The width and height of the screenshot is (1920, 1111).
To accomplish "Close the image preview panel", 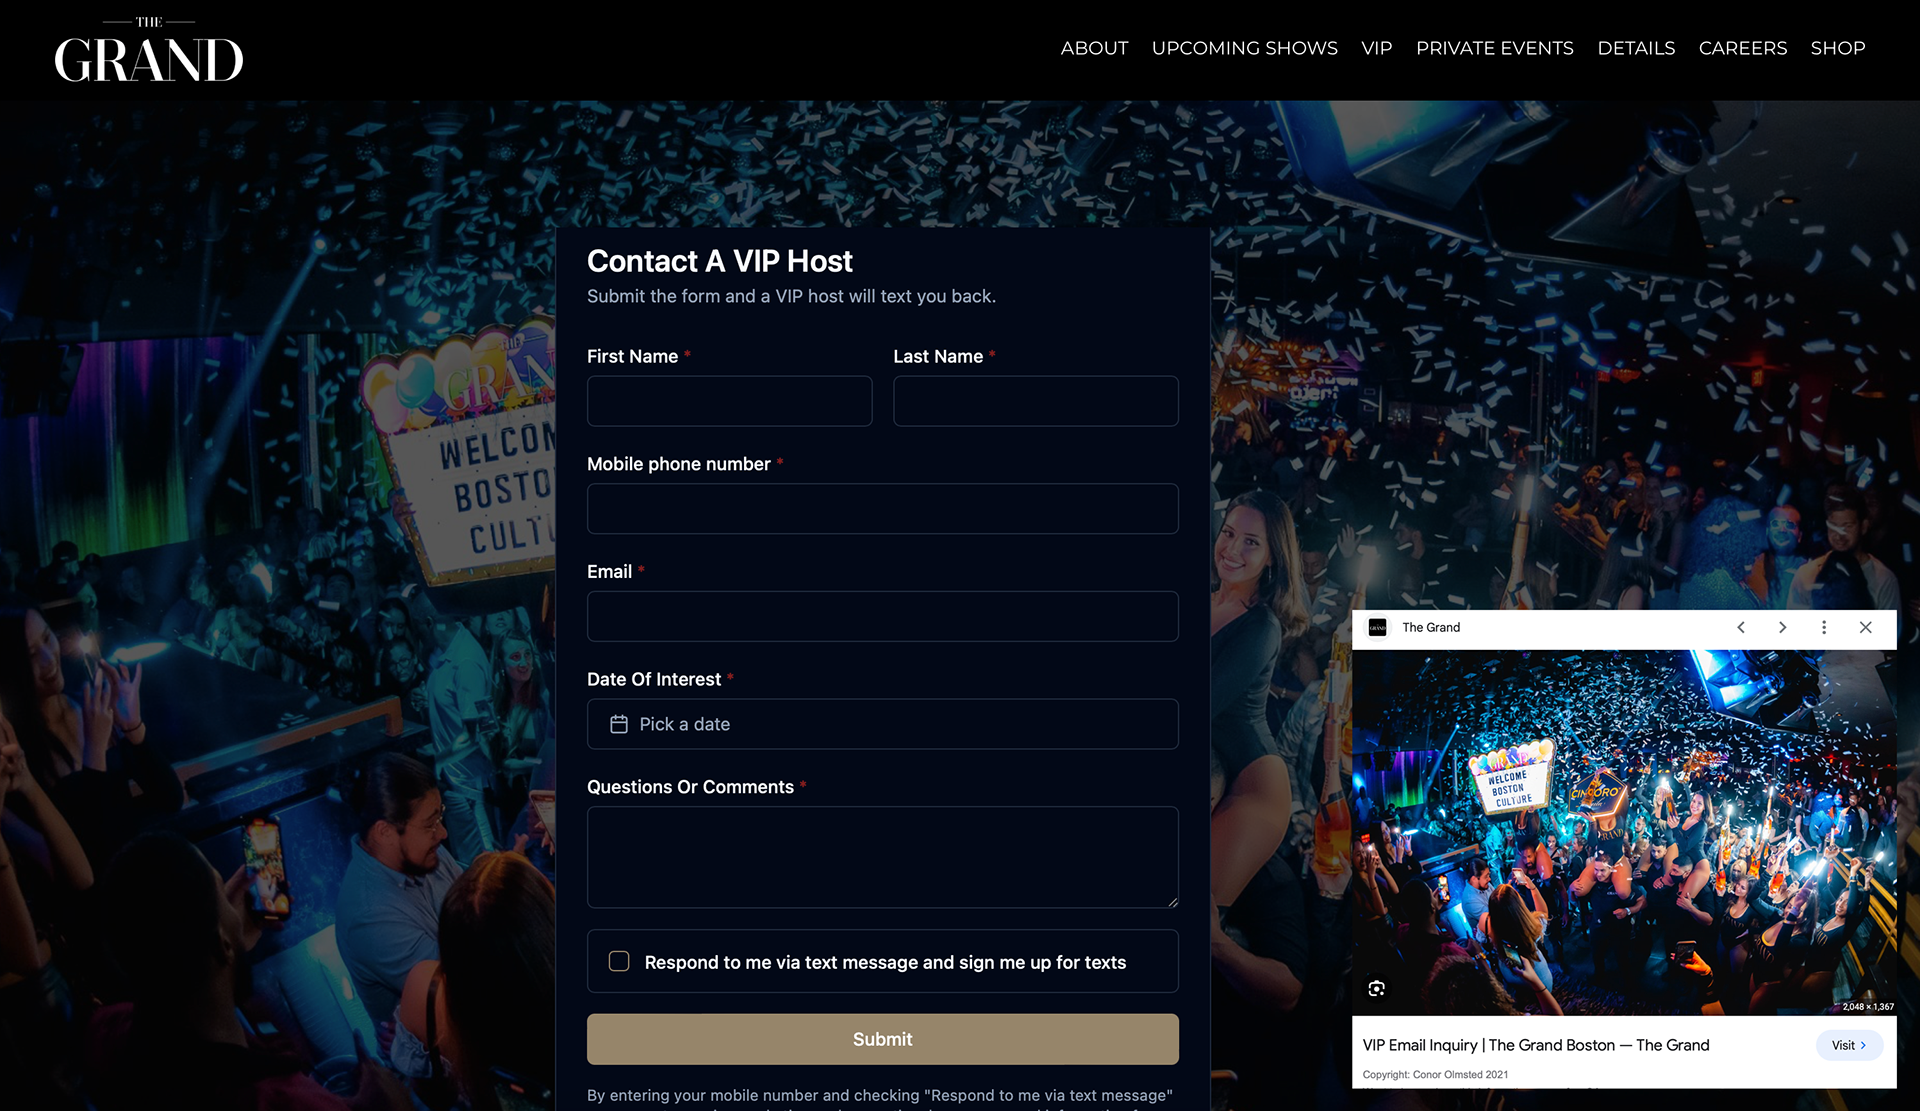I will point(1866,627).
